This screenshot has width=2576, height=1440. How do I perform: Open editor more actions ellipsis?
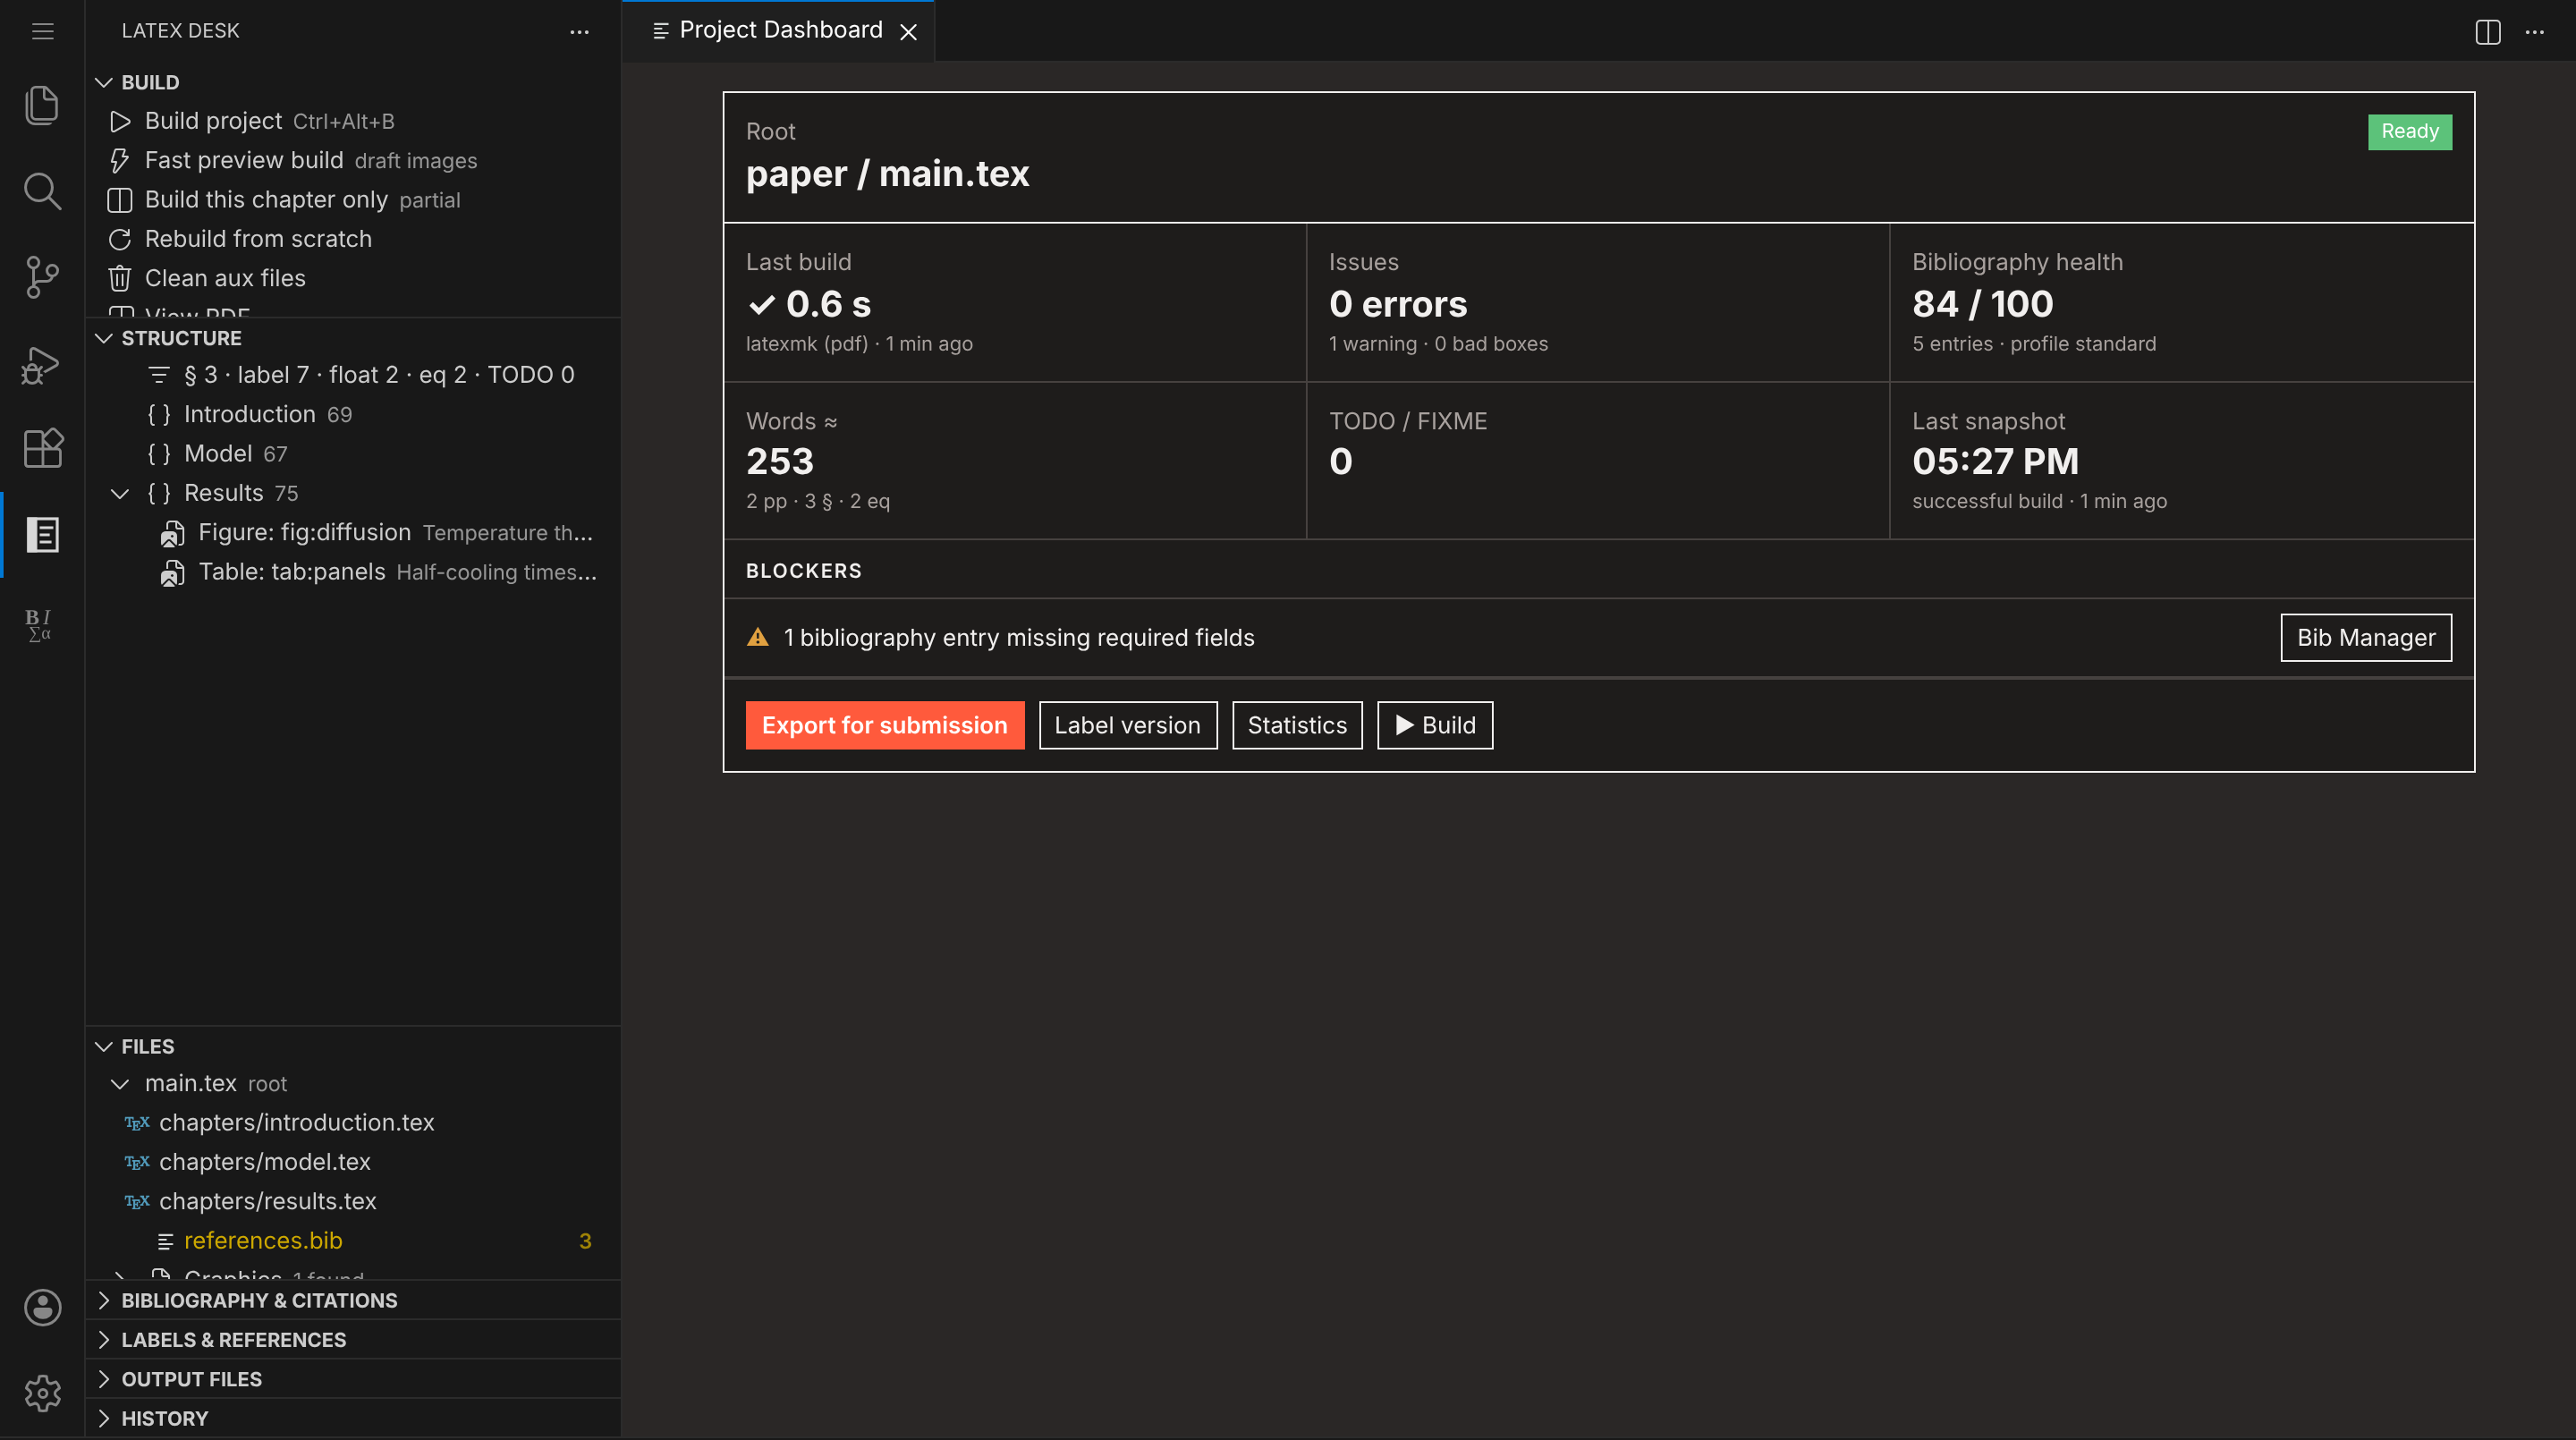[x=2535, y=31]
